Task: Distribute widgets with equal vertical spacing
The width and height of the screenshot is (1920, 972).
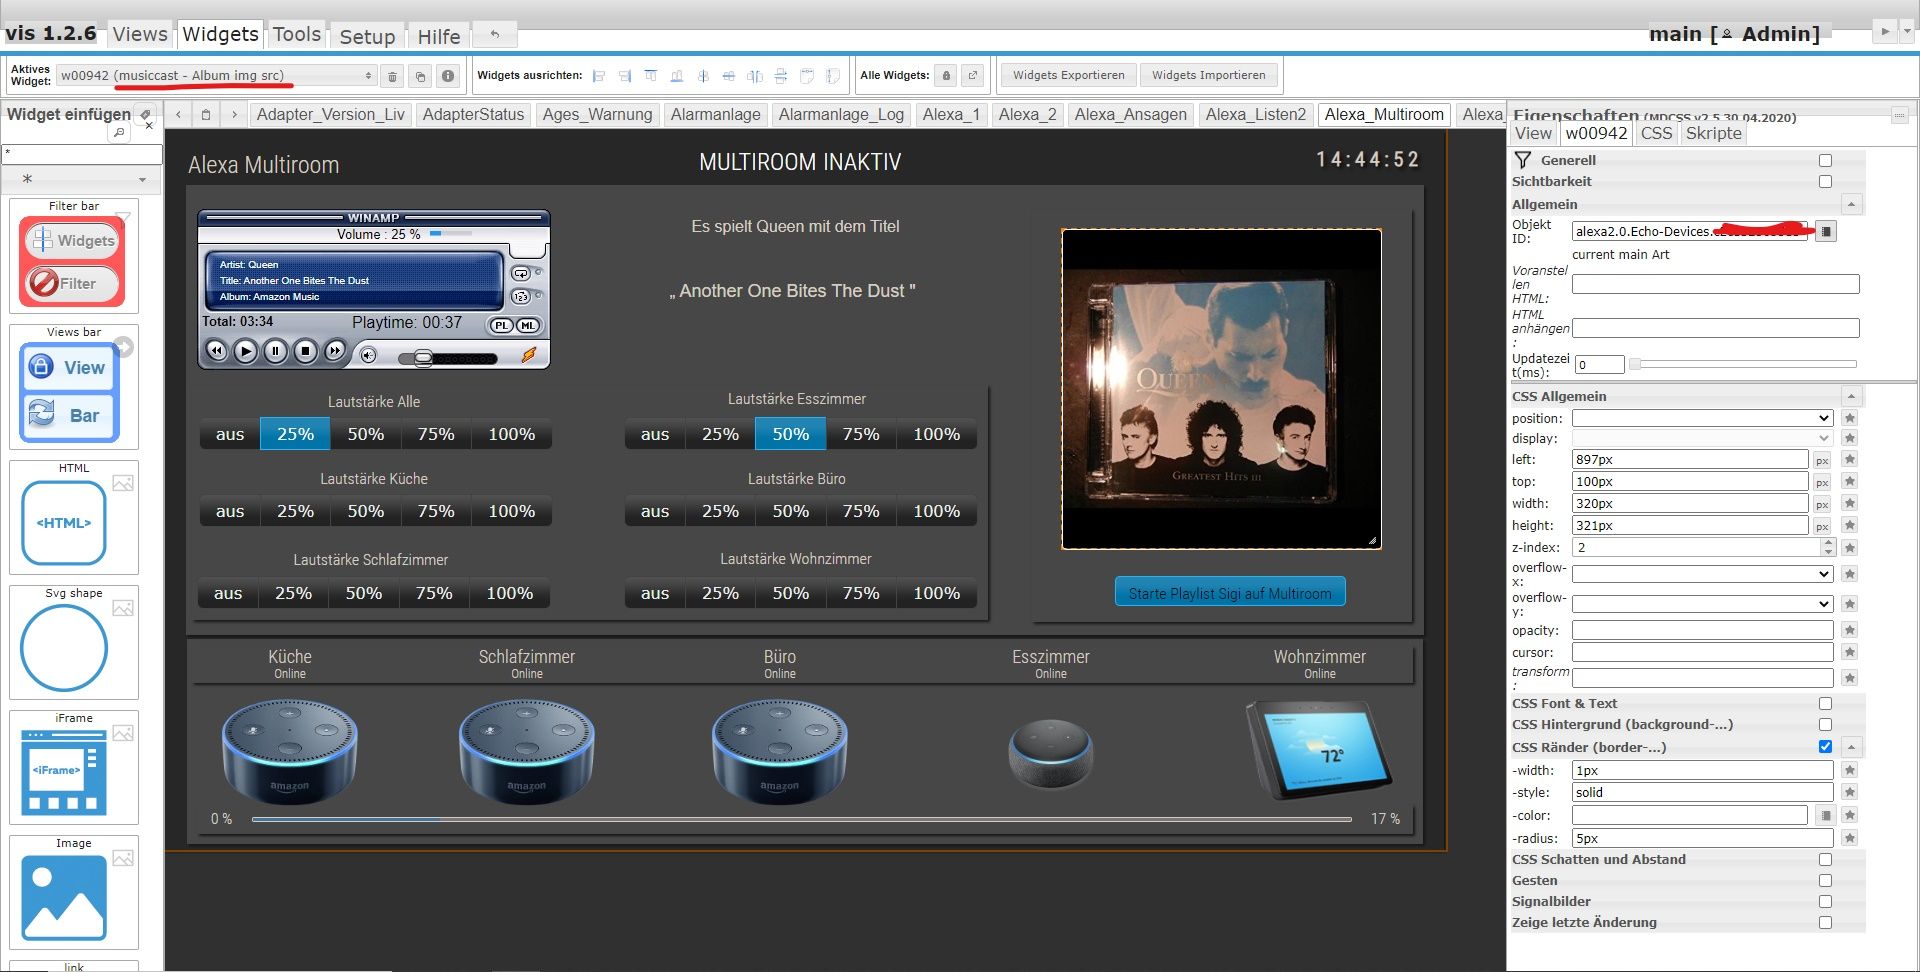Action: [x=781, y=76]
